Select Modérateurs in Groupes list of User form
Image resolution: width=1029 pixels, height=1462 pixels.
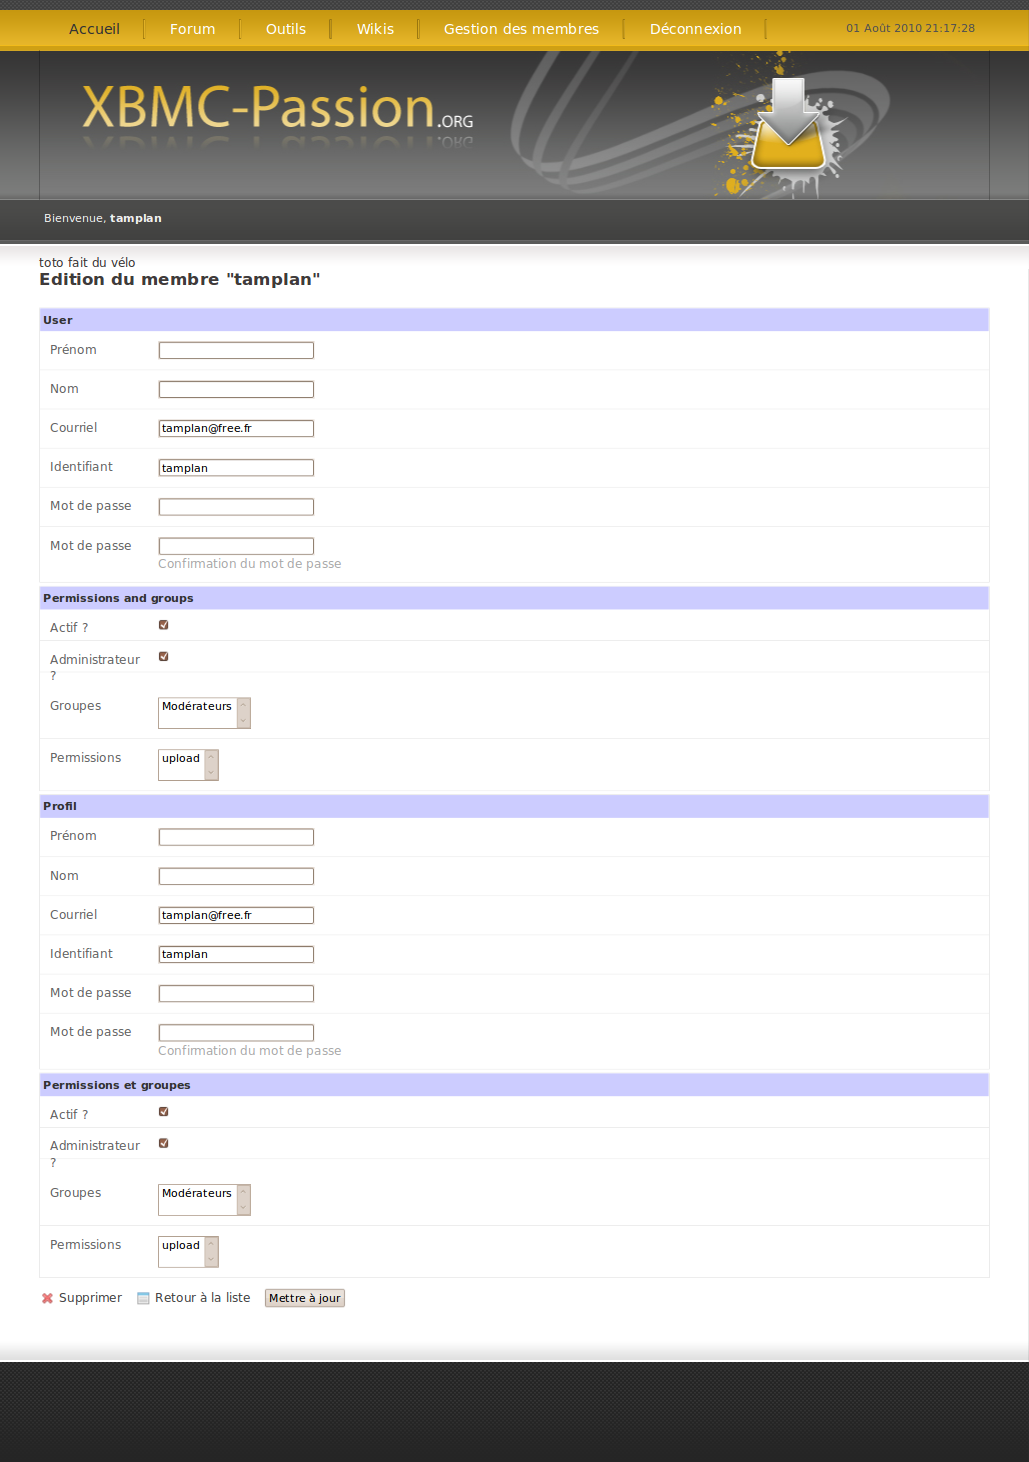(197, 706)
